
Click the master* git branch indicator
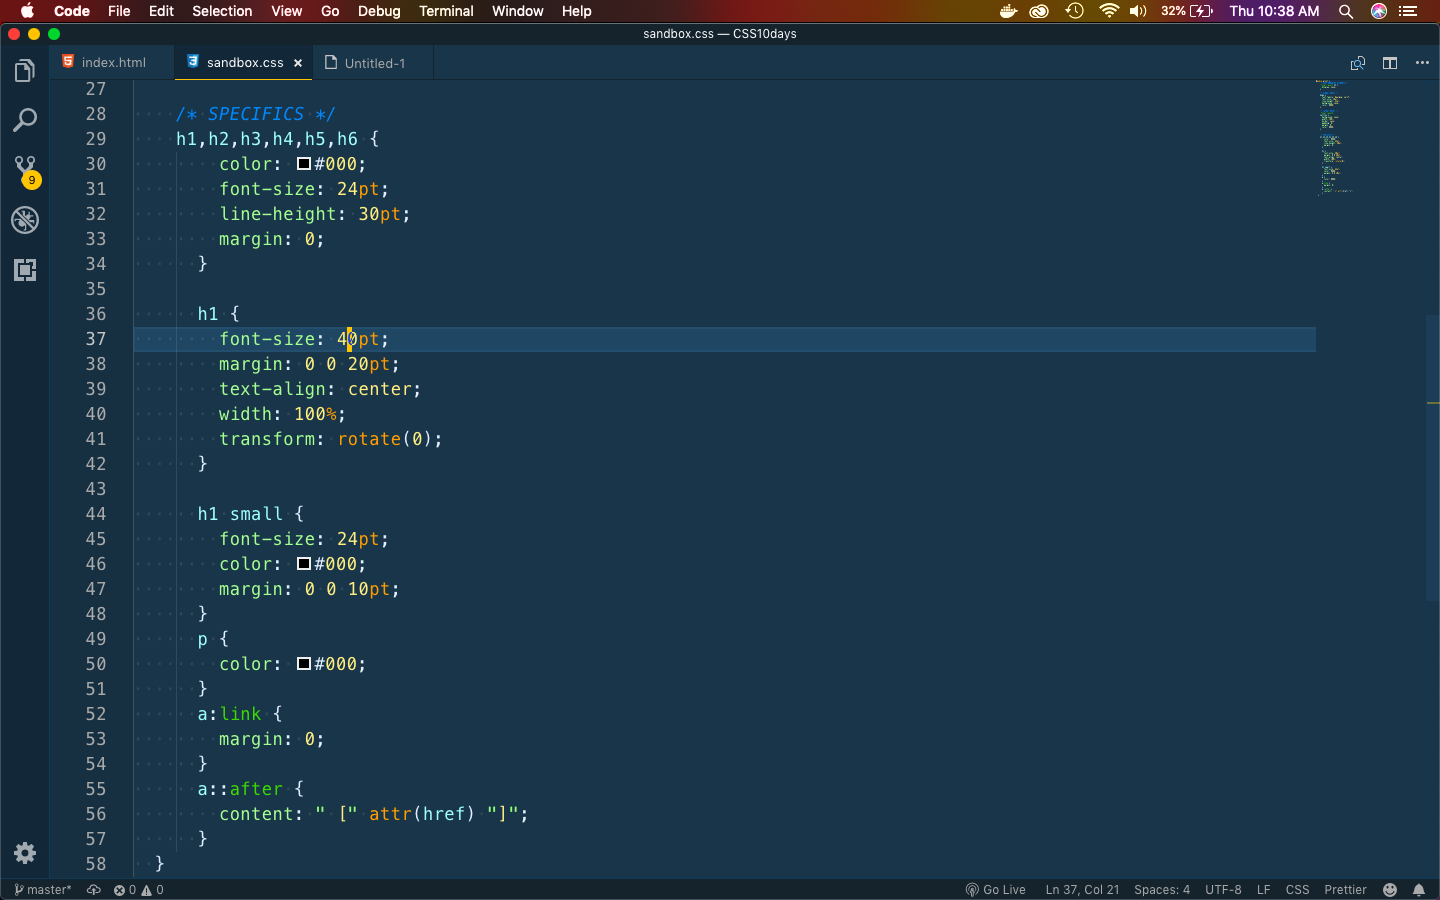point(43,890)
